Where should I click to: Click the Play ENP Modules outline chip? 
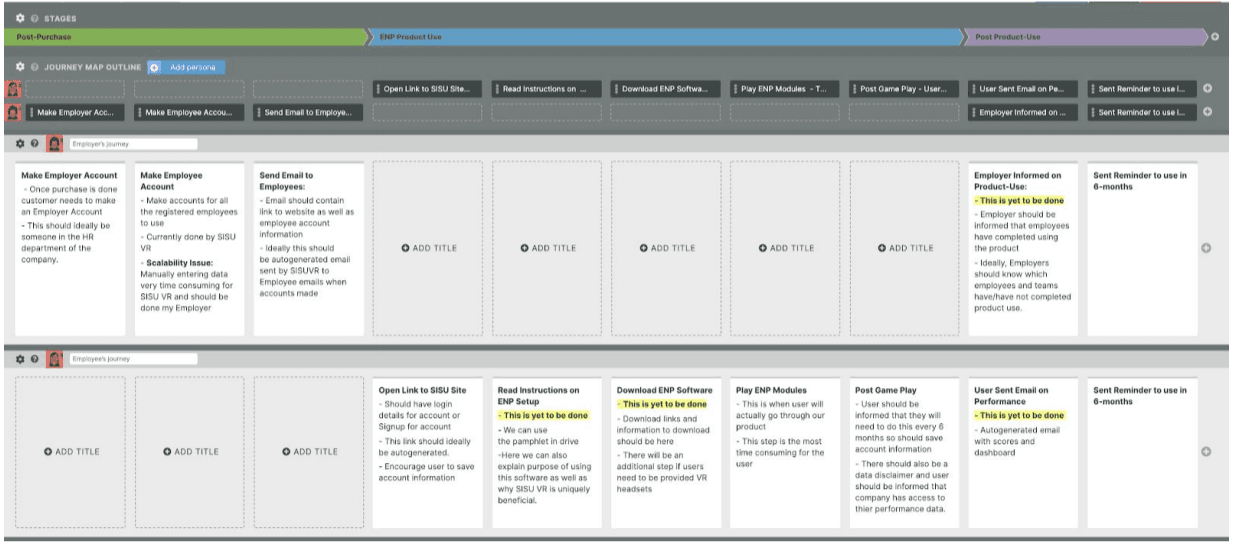click(x=783, y=89)
